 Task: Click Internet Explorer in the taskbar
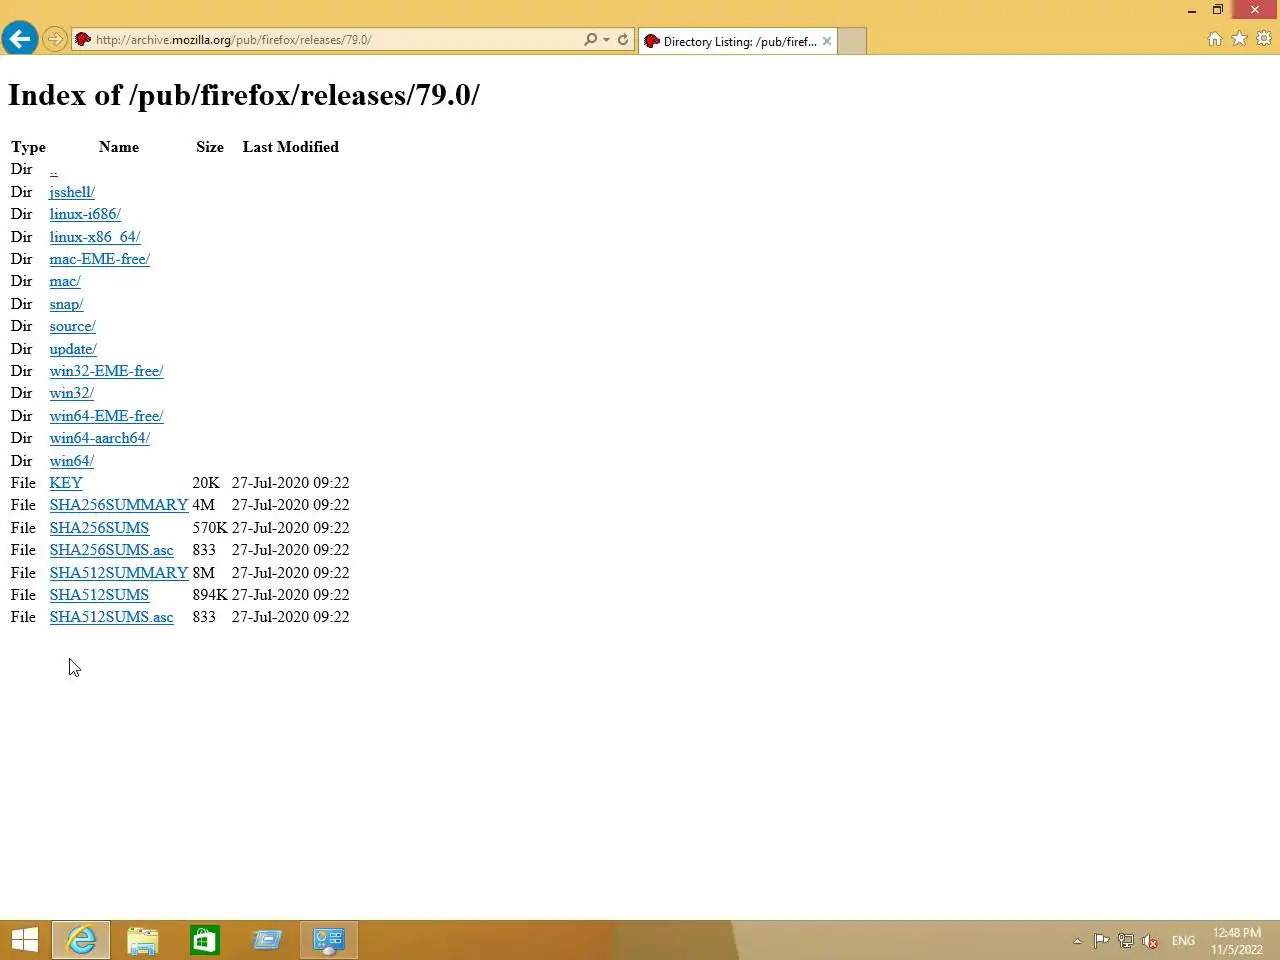point(81,940)
